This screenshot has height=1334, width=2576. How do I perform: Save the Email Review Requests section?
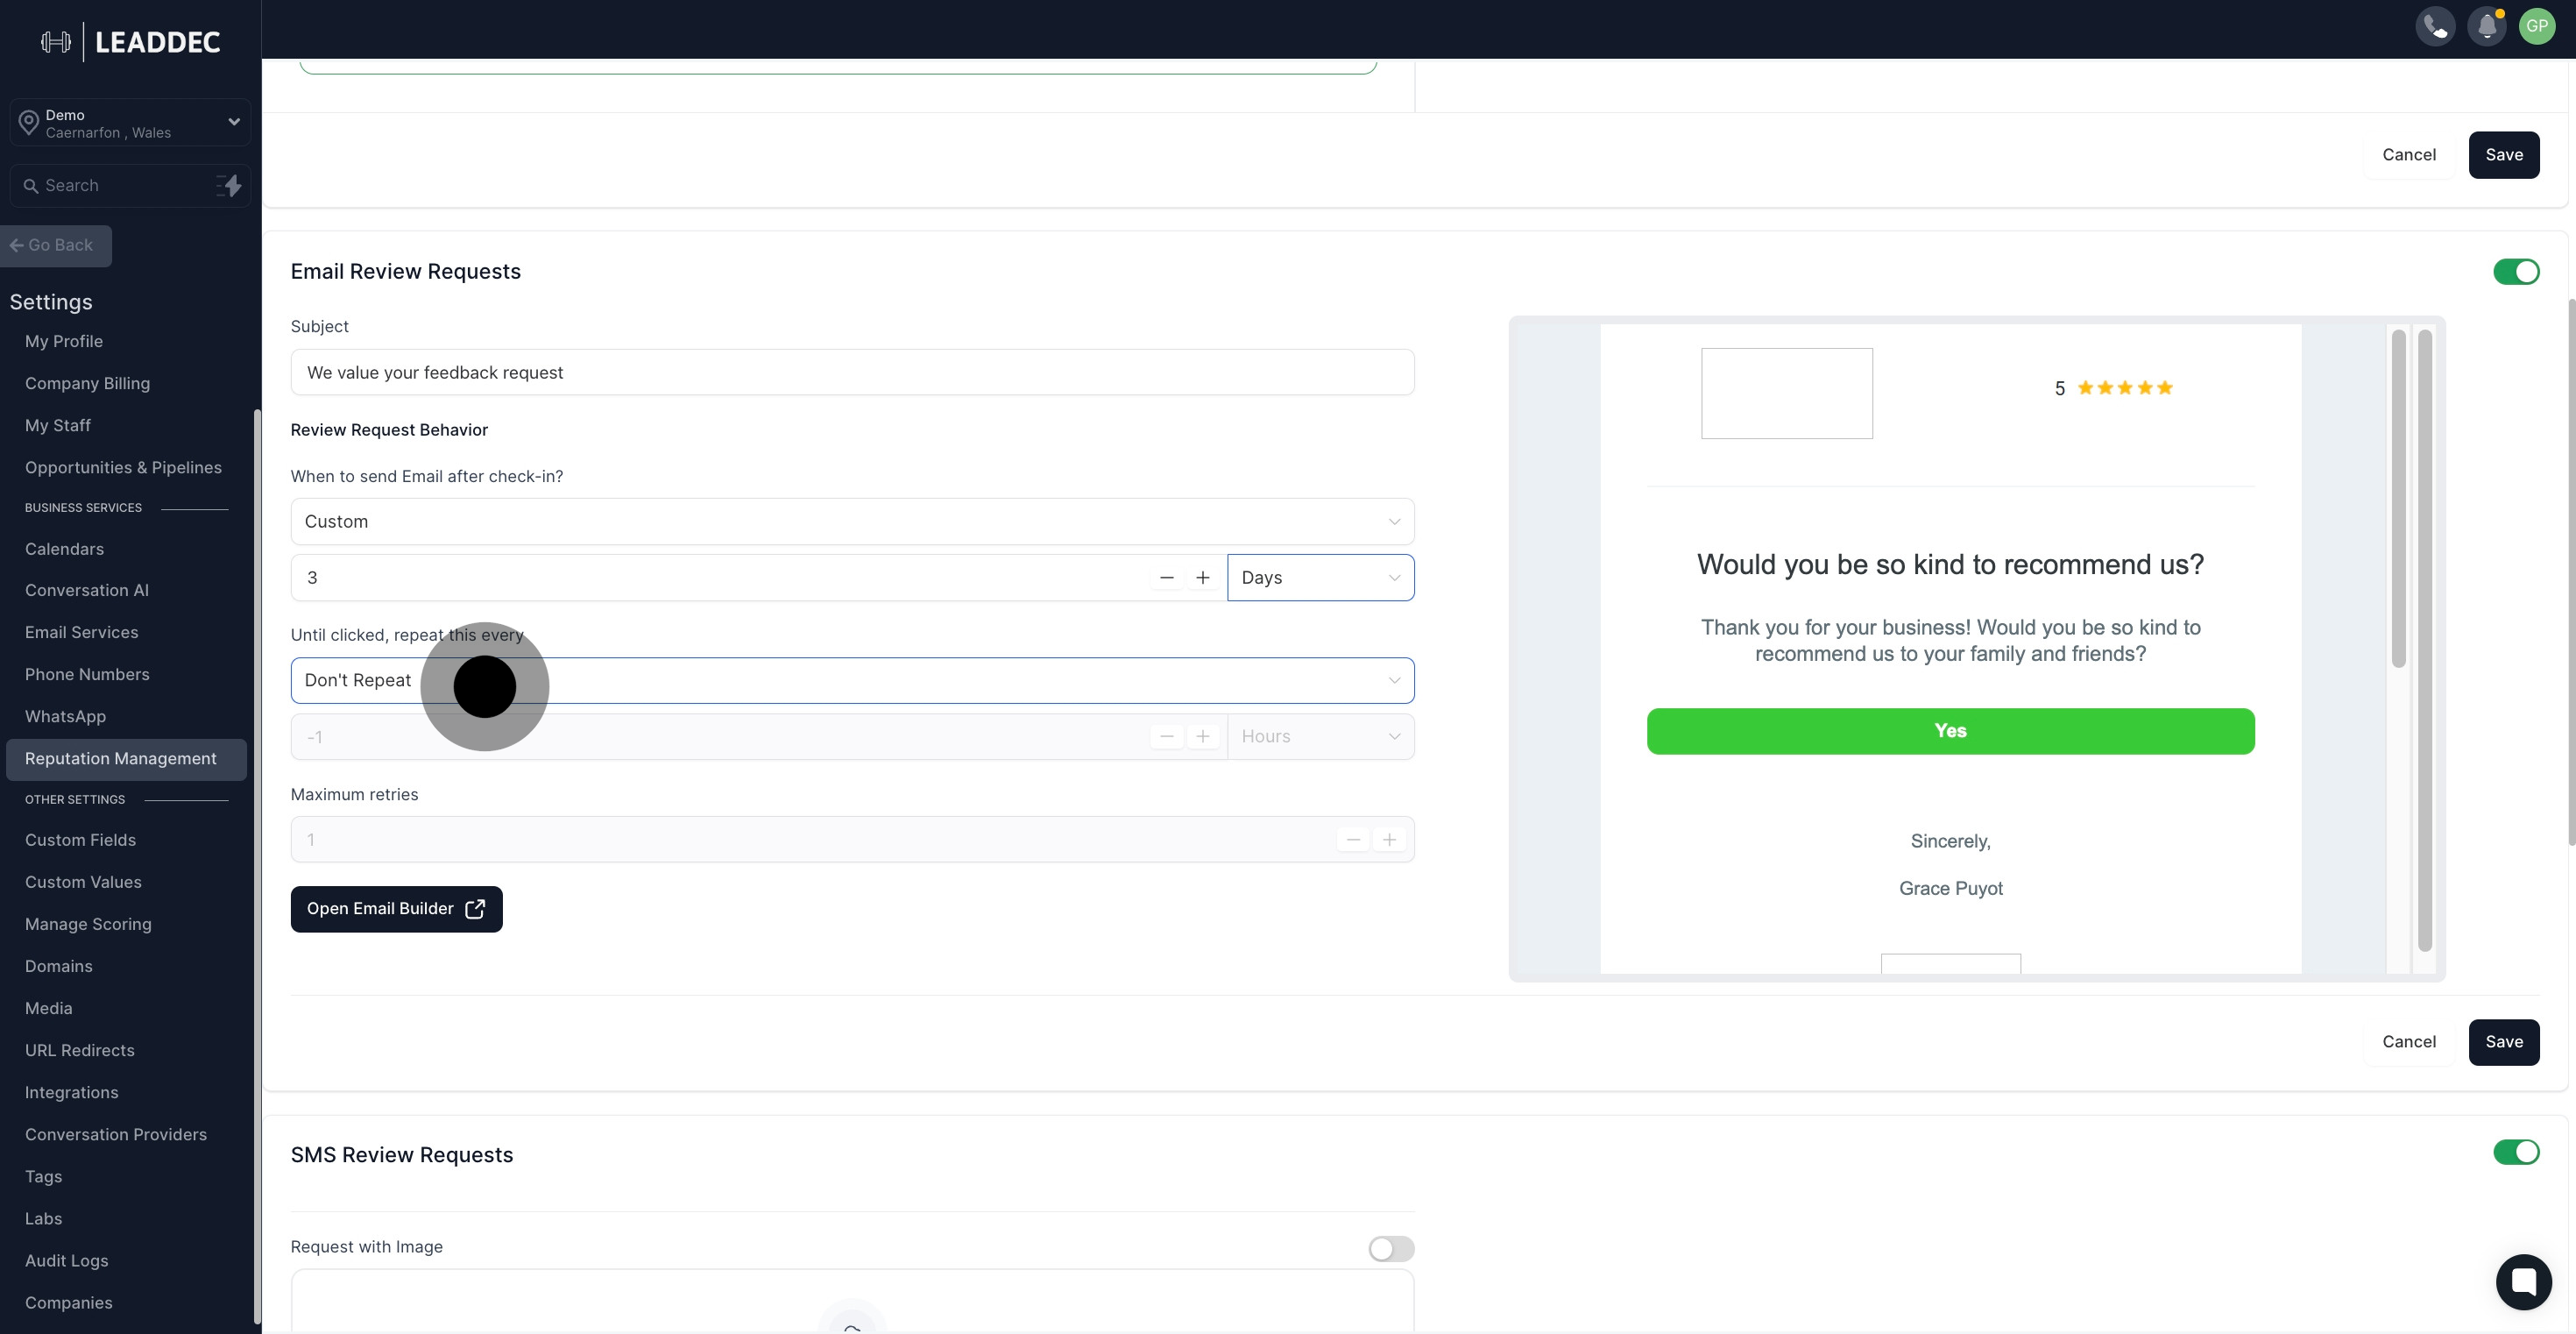click(2504, 1043)
